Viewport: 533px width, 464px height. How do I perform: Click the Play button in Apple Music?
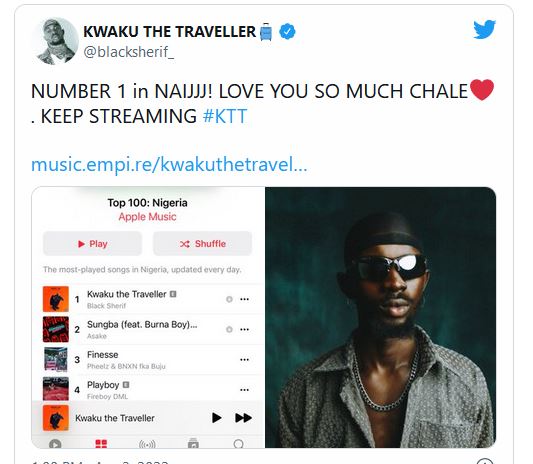point(92,244)
